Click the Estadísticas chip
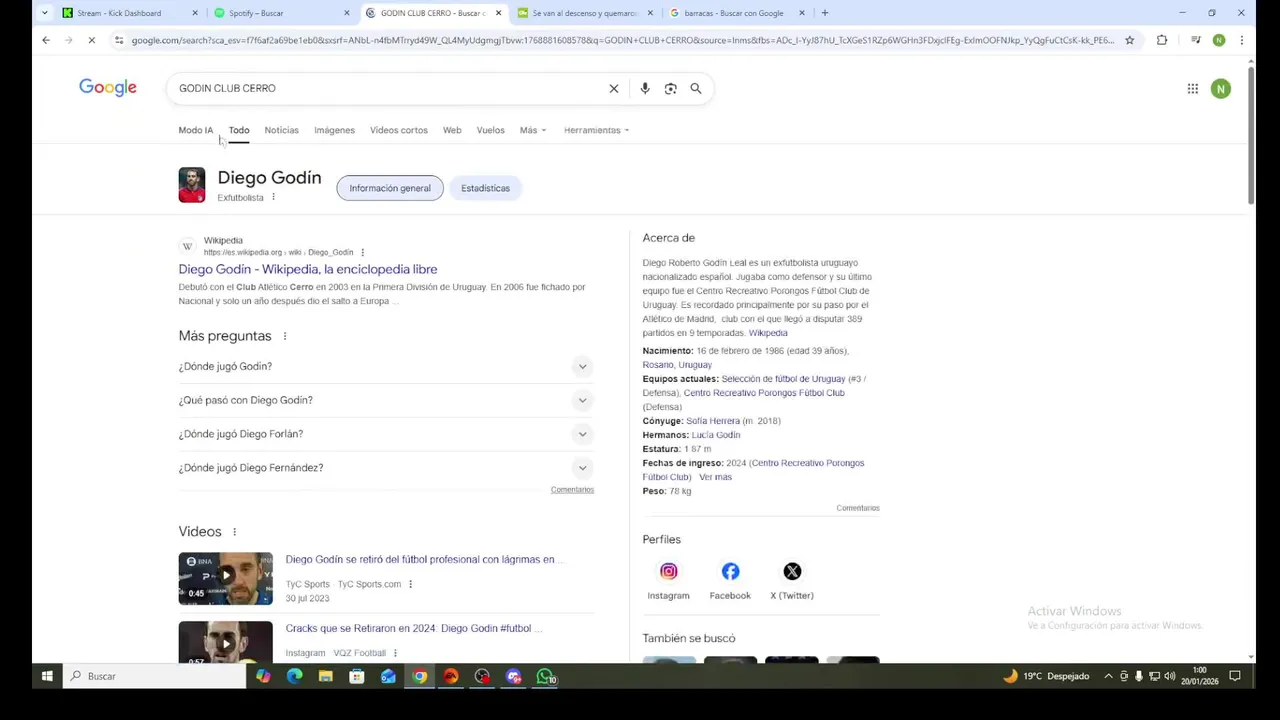This screenshot has width=1280, height=720. click(x=485, y=188)
